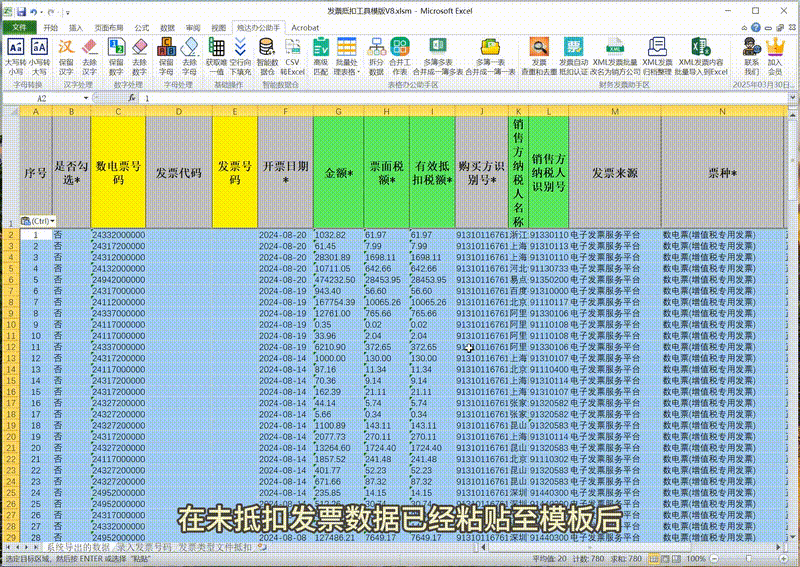Screen dimensions: 800x567
Task: Click the 多簿多表 merge workbooks icon
Action: coord(438,47)
